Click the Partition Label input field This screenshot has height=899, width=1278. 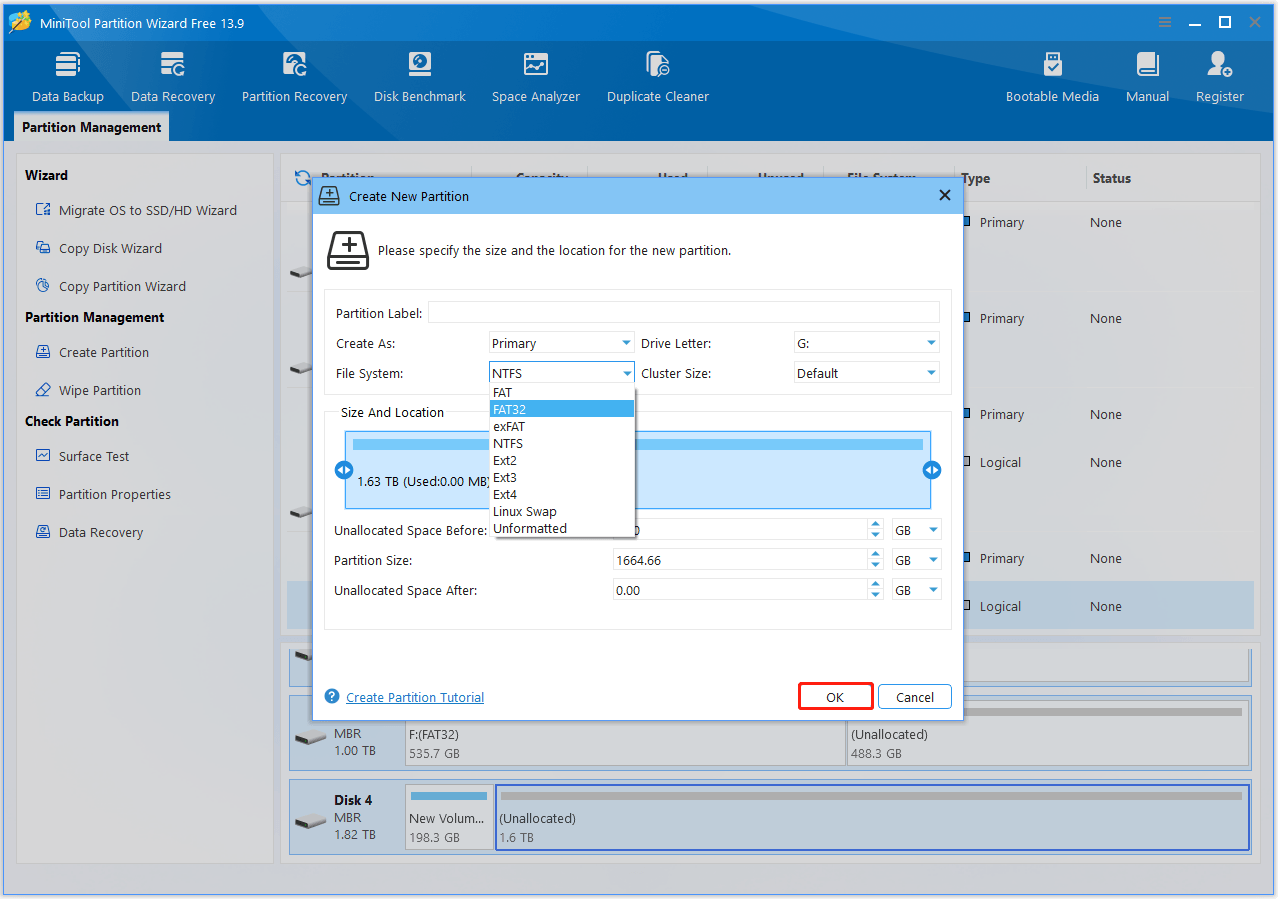[684, 313]
